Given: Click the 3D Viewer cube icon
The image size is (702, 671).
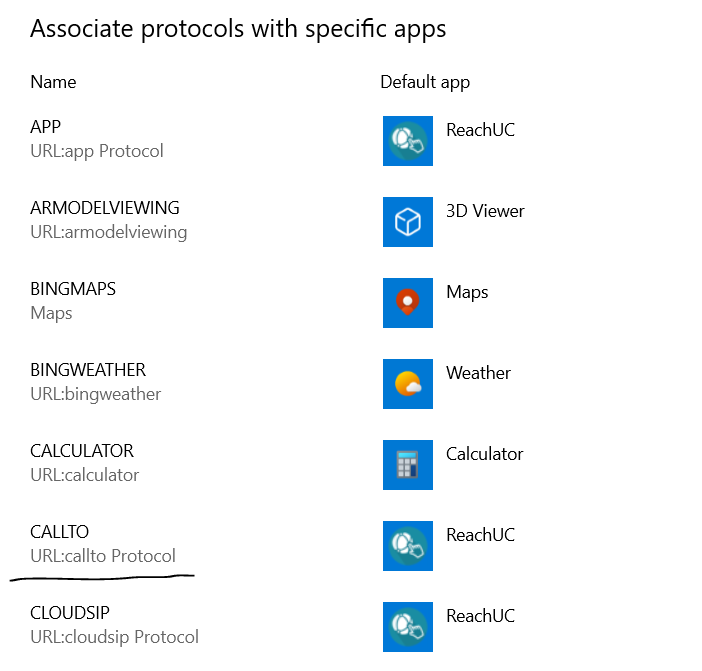Looking at the screenshot, I should pyautogui.click(x=408, y=222).
